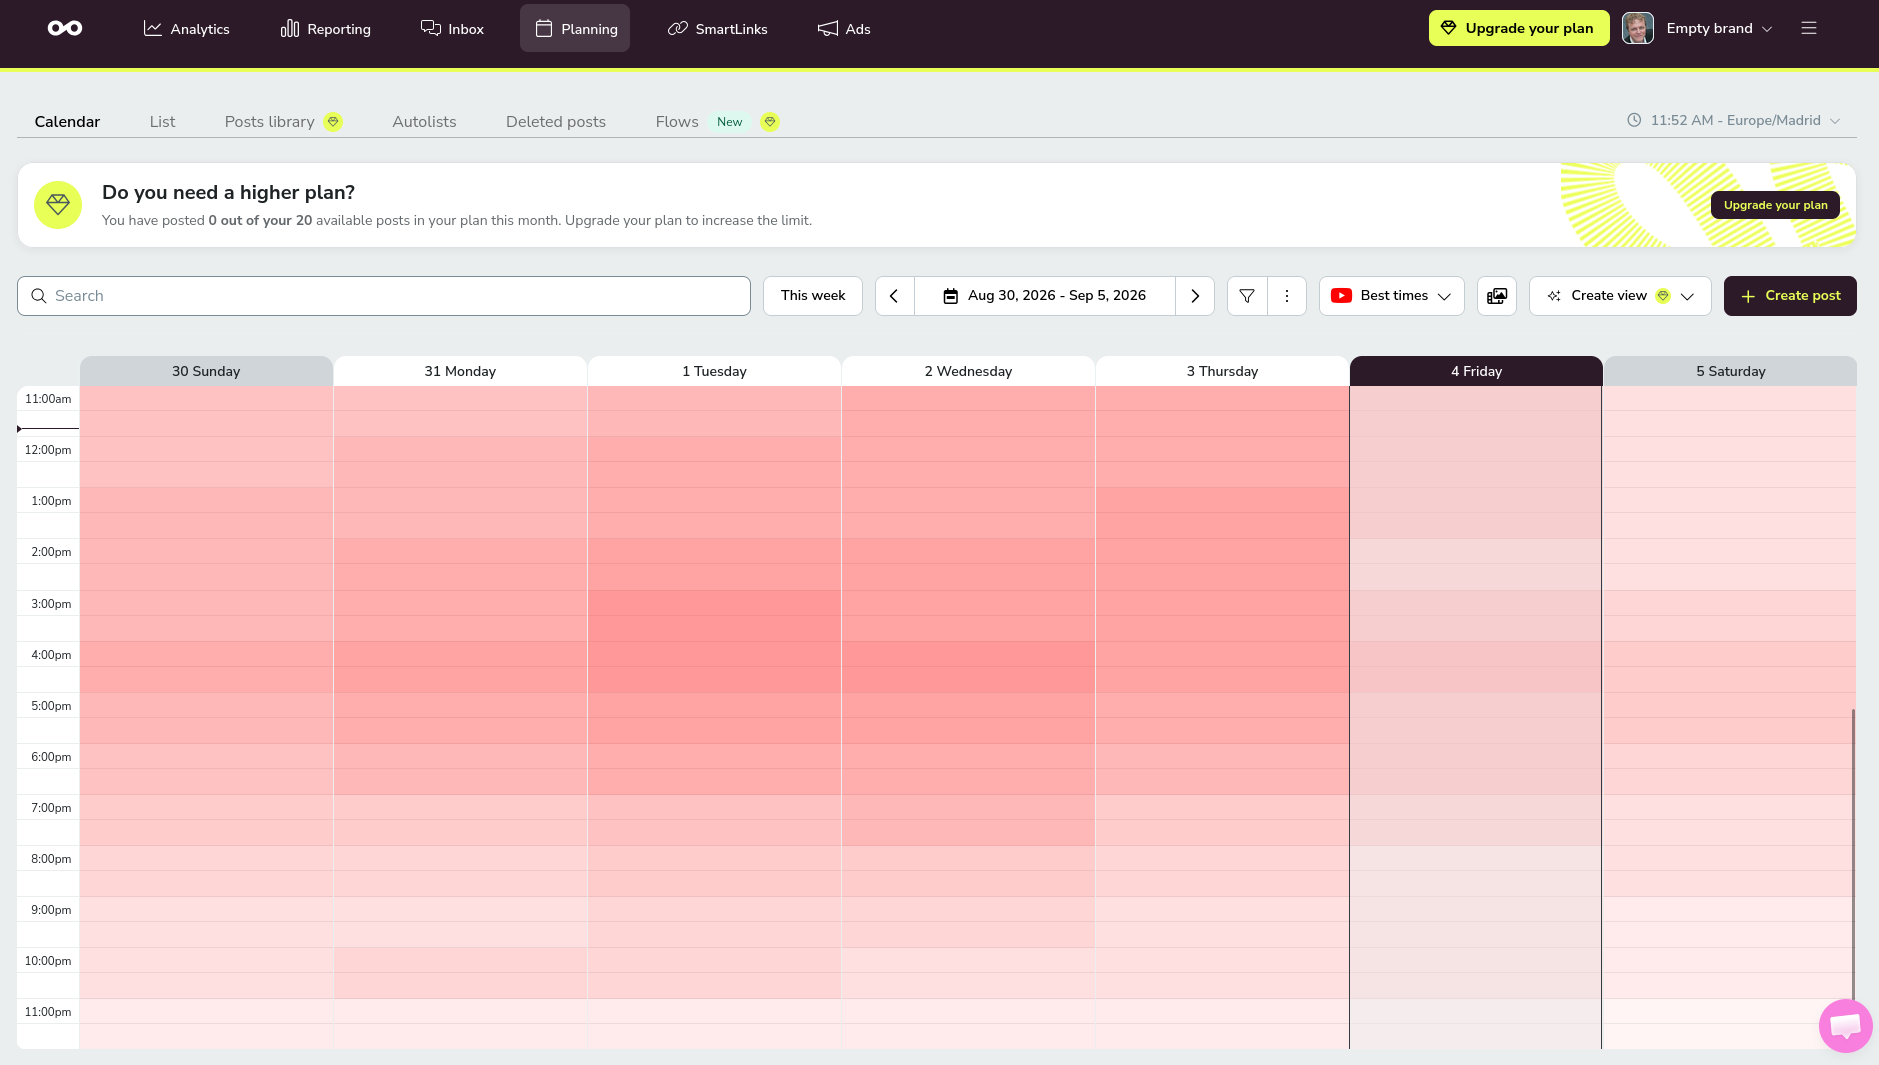
Task: Open the Europe/Madrid timezone dropdown
Action: pos(1734,120)
